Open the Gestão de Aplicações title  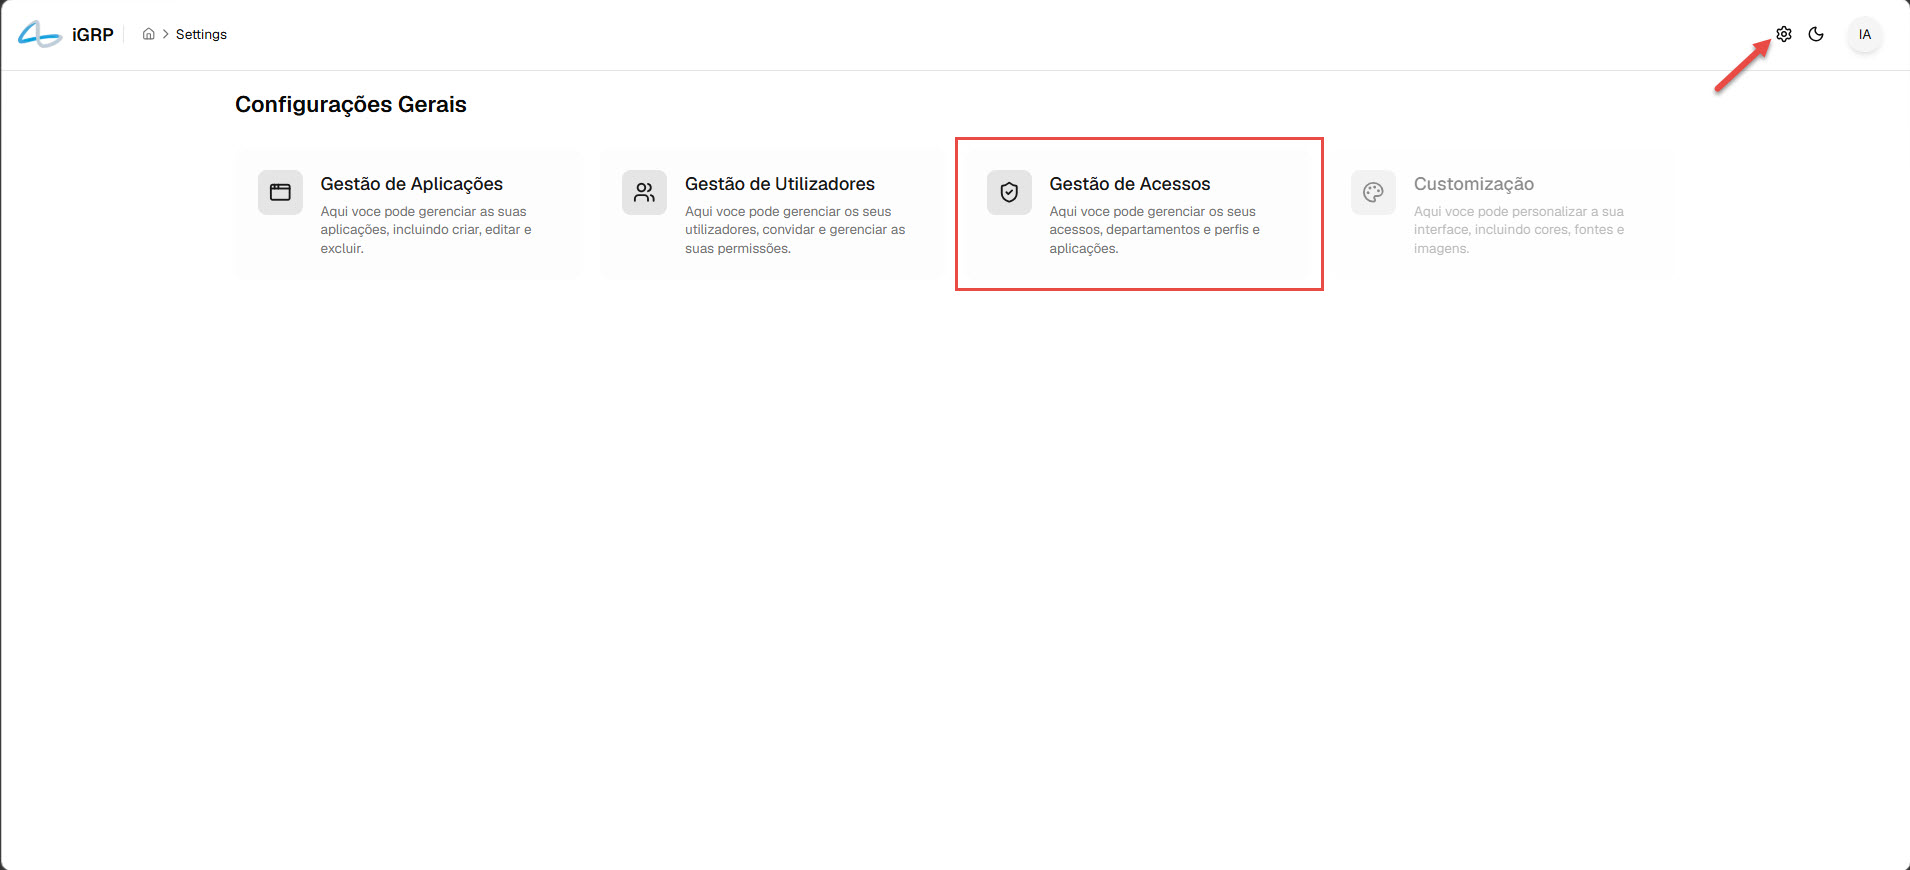point(411,184)
